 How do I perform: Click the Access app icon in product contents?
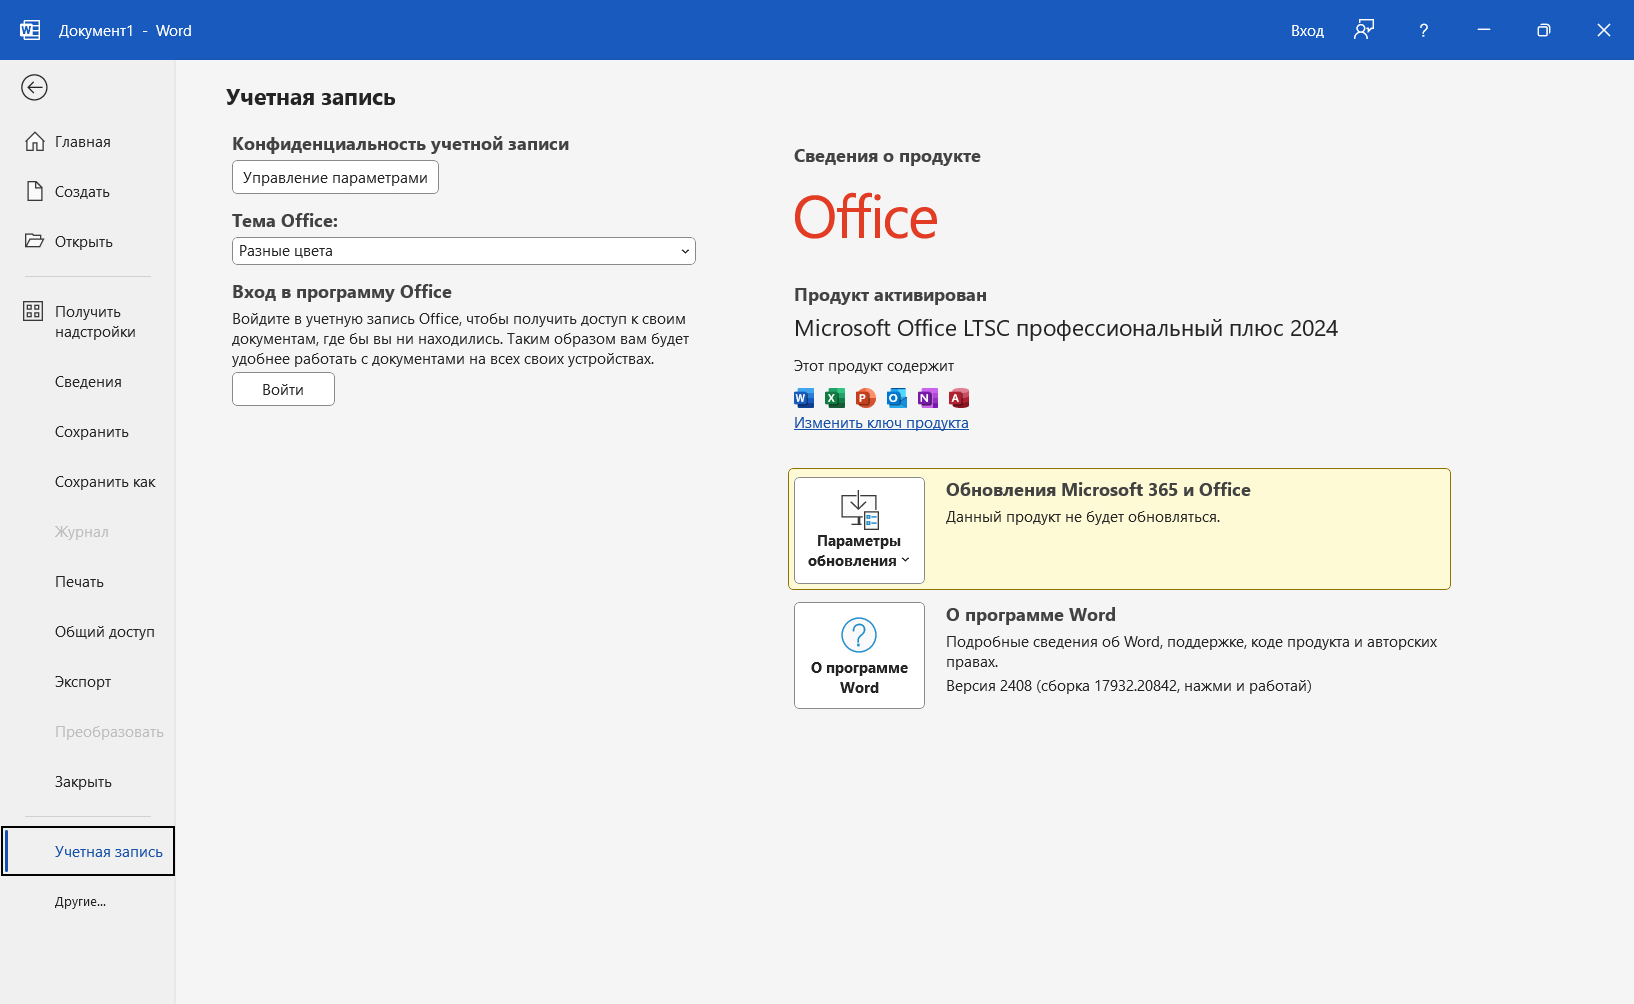point(959,398)
